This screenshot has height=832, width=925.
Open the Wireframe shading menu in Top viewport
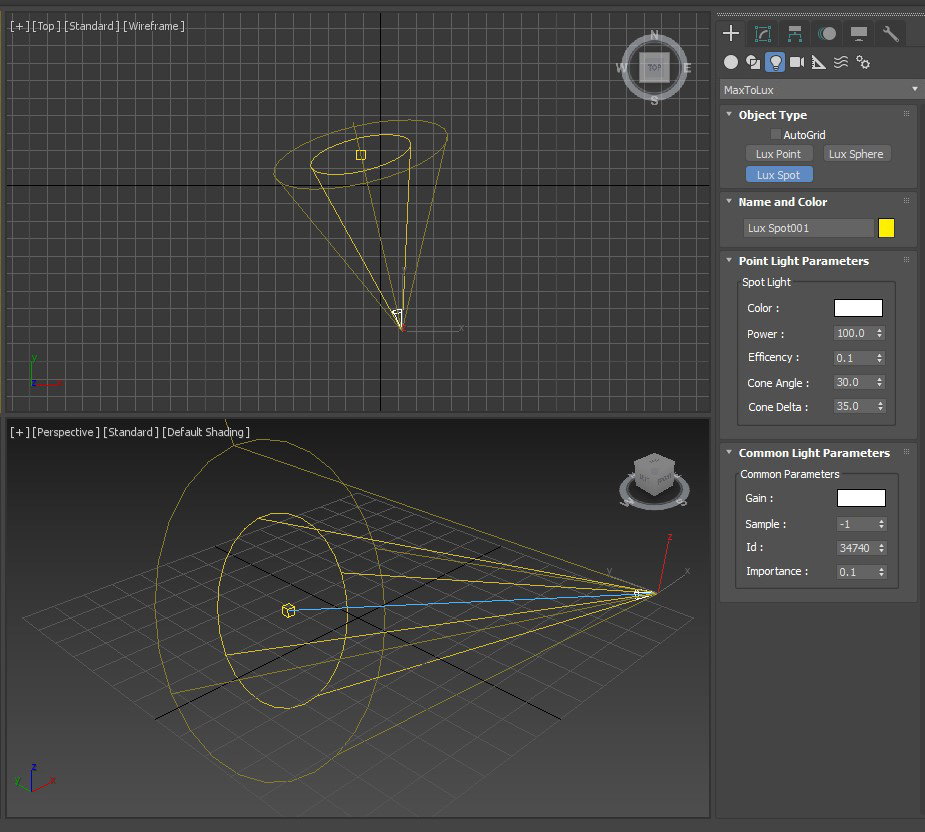pos(154,26)
